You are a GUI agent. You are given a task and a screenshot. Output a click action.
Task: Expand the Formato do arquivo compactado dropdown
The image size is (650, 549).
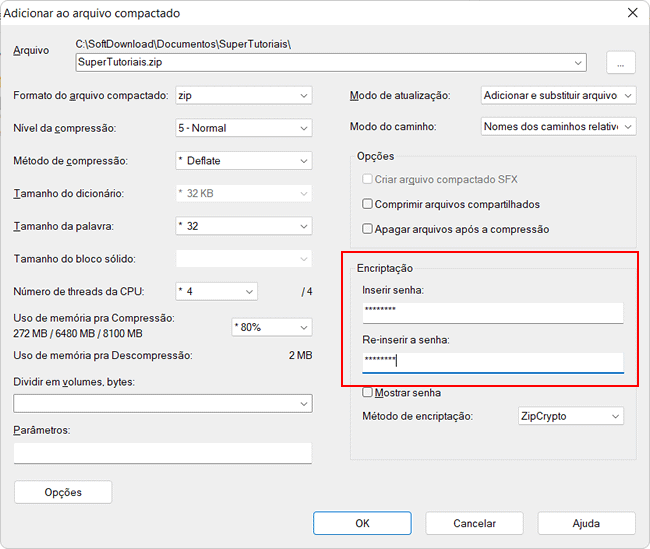click(304, 96)
